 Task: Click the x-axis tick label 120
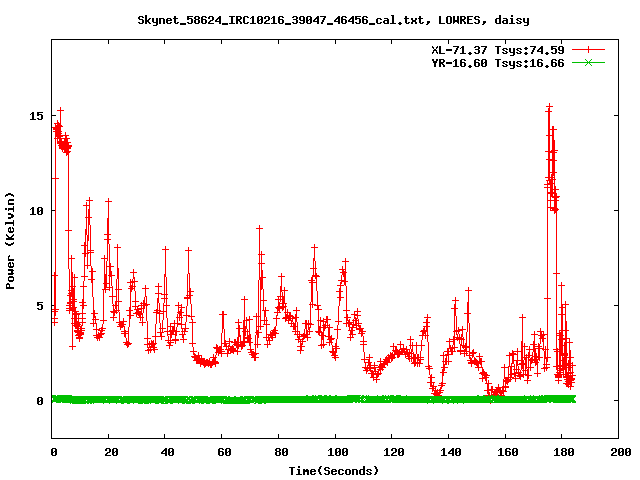pos(394,452)
